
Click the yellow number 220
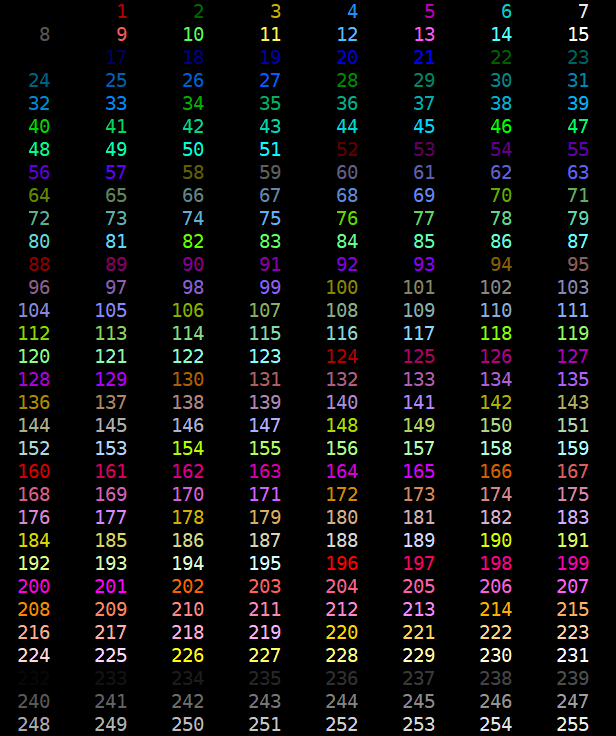(342, 632)
